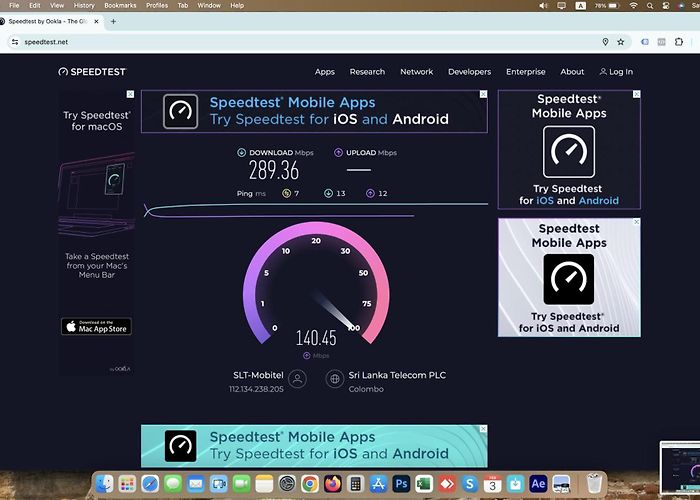The width and height of the screenshot is (700, 500).
Task: Open the screenshot preview thumbnail
Action: click(680, 466)
